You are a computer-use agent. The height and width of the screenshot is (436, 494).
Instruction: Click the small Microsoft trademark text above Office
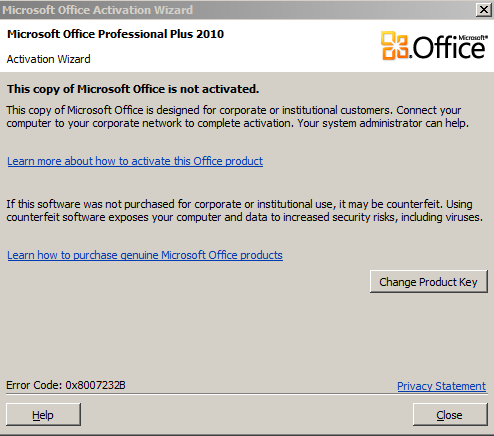tap(473, 38)
